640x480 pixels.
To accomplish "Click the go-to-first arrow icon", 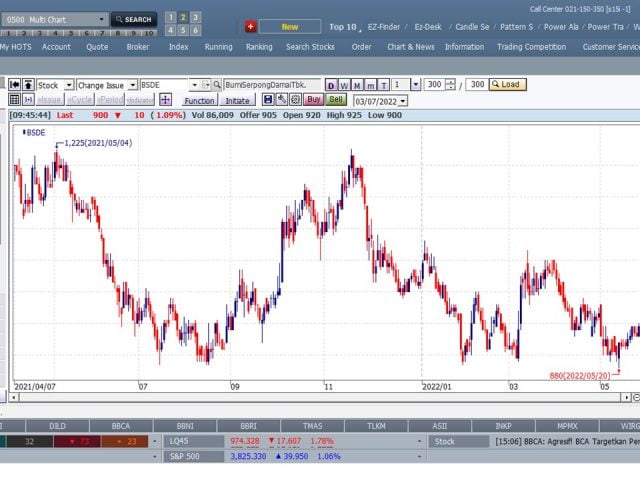I will click(14, 85).
